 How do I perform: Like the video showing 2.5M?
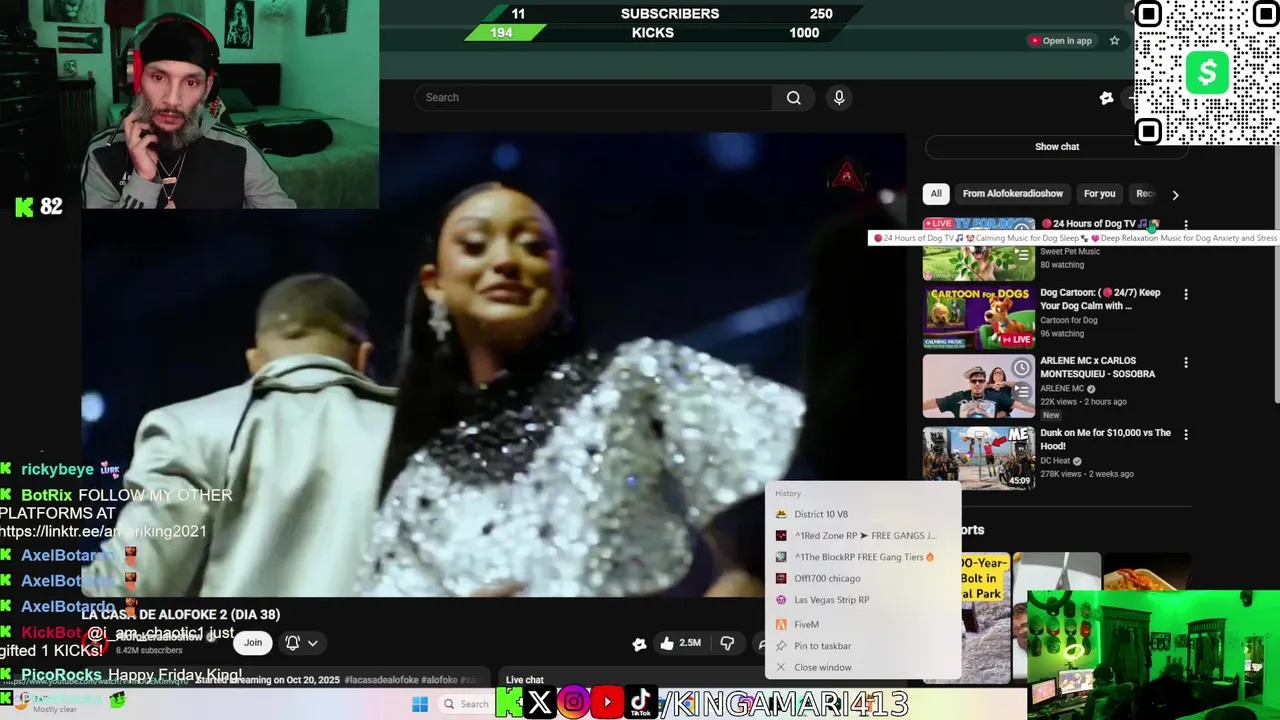(681, 643)
